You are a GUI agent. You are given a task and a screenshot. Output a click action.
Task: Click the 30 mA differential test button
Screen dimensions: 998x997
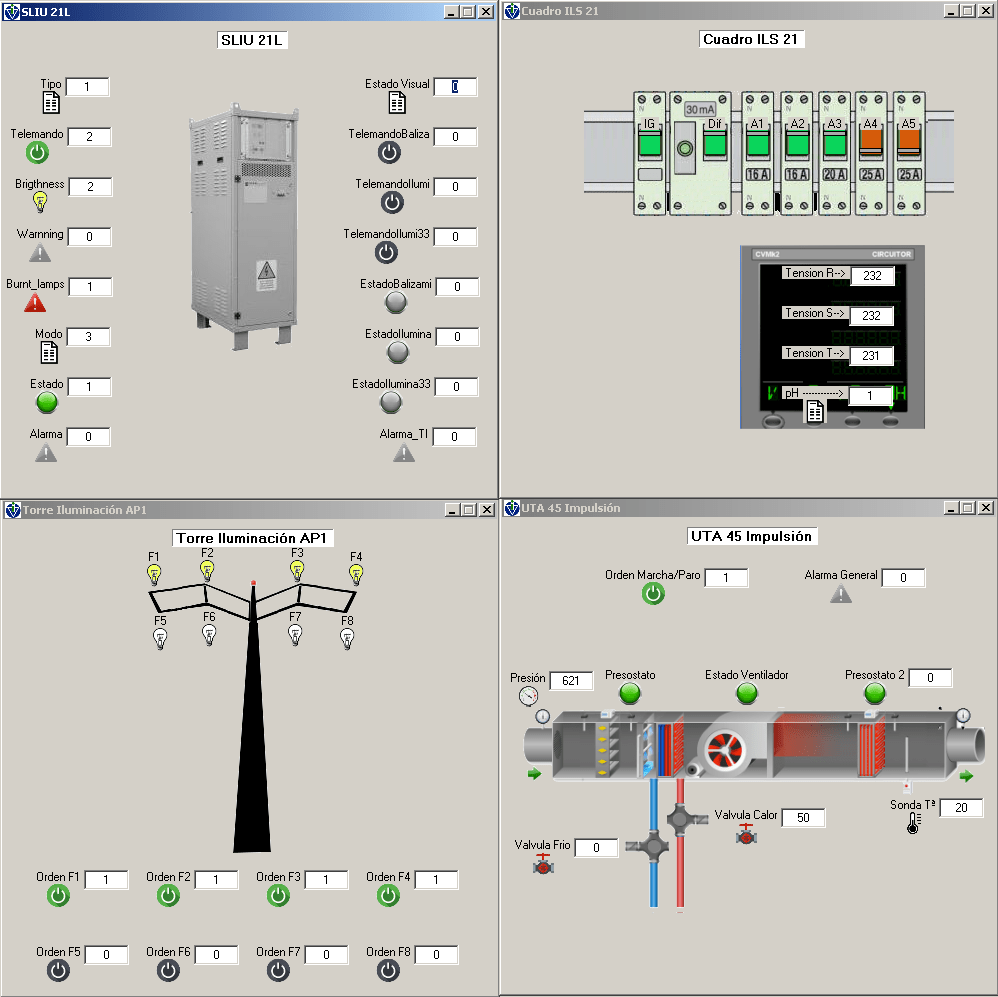tap(685, 148)
